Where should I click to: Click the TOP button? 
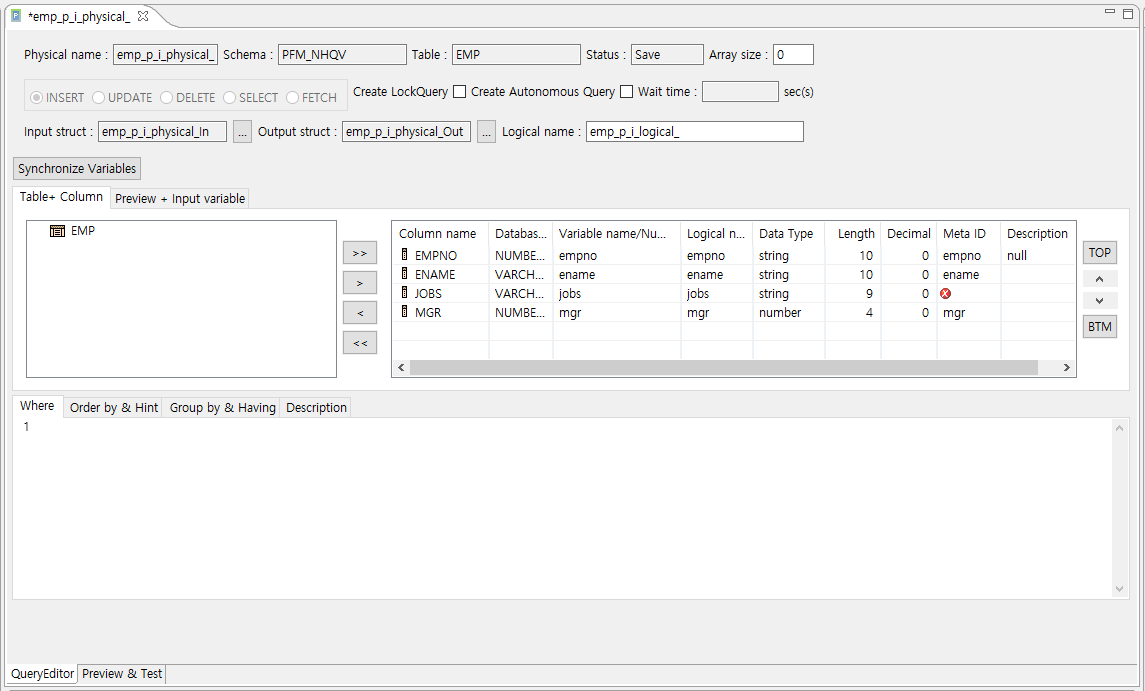pyautogui.click(x=1099, y=253)
